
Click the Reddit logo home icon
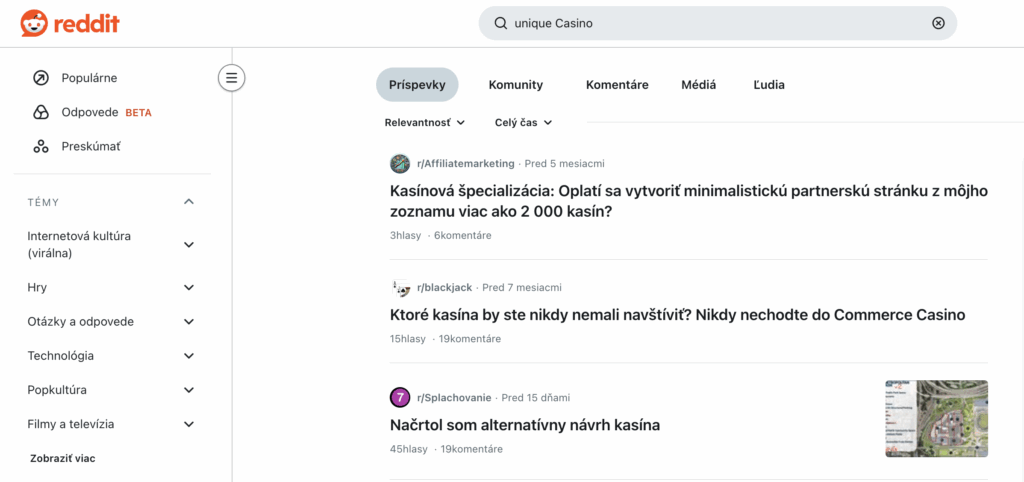[34, 23]
